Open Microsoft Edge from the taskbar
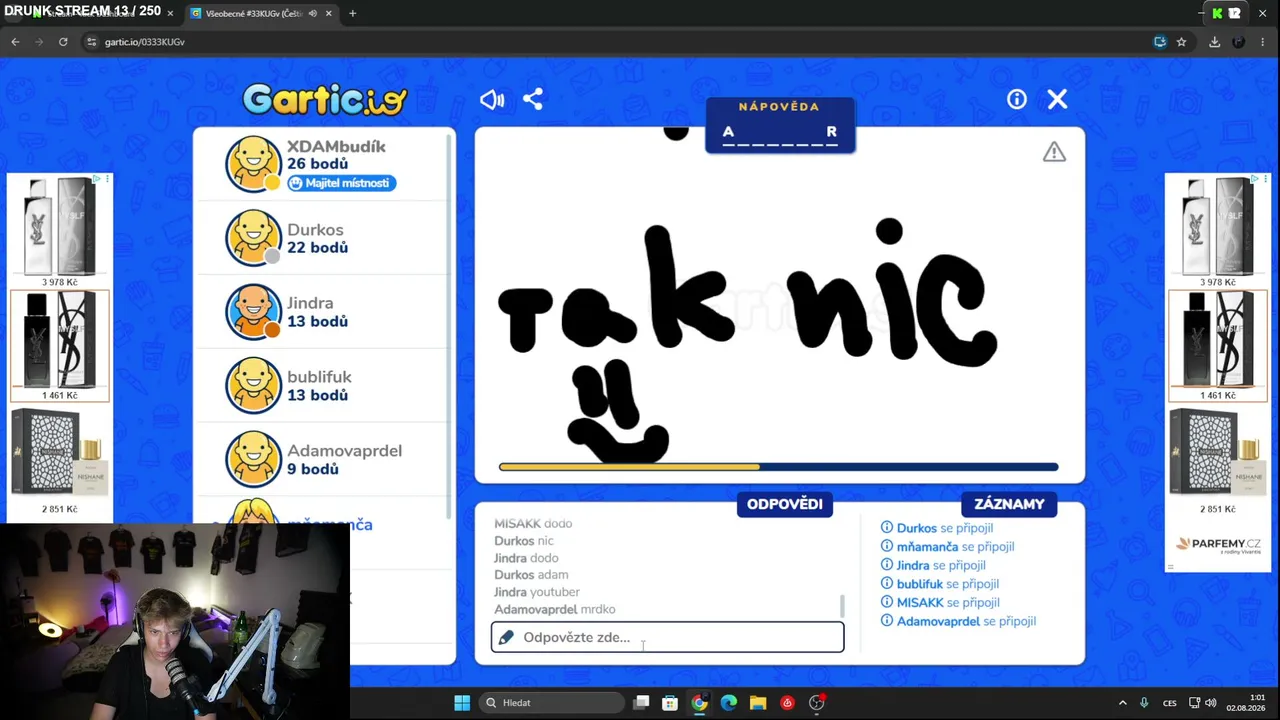 pyautogui.click(x=728, y=703)
